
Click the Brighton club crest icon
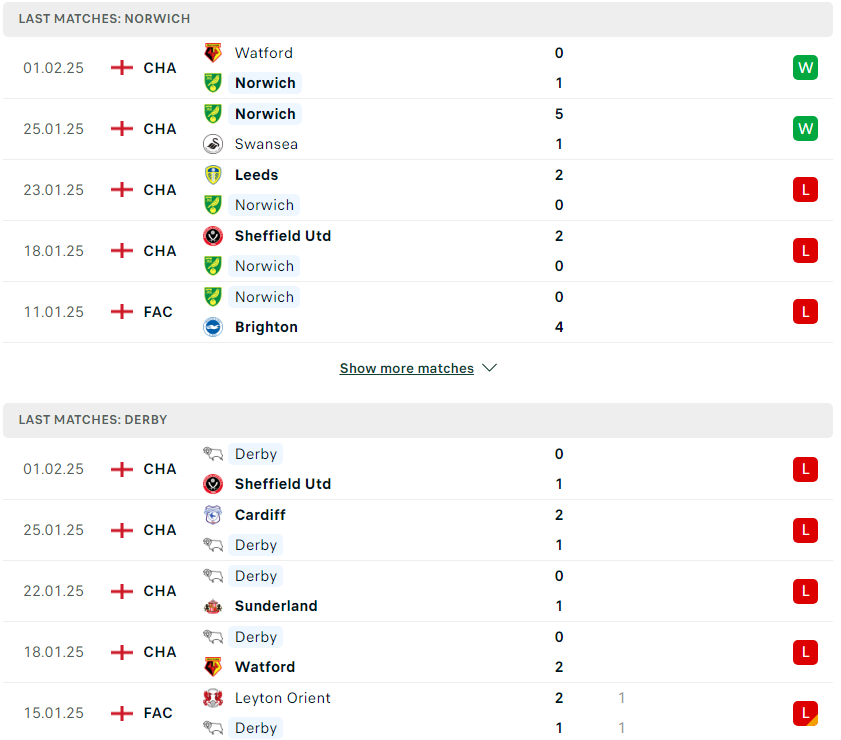(x=213, y=327)
